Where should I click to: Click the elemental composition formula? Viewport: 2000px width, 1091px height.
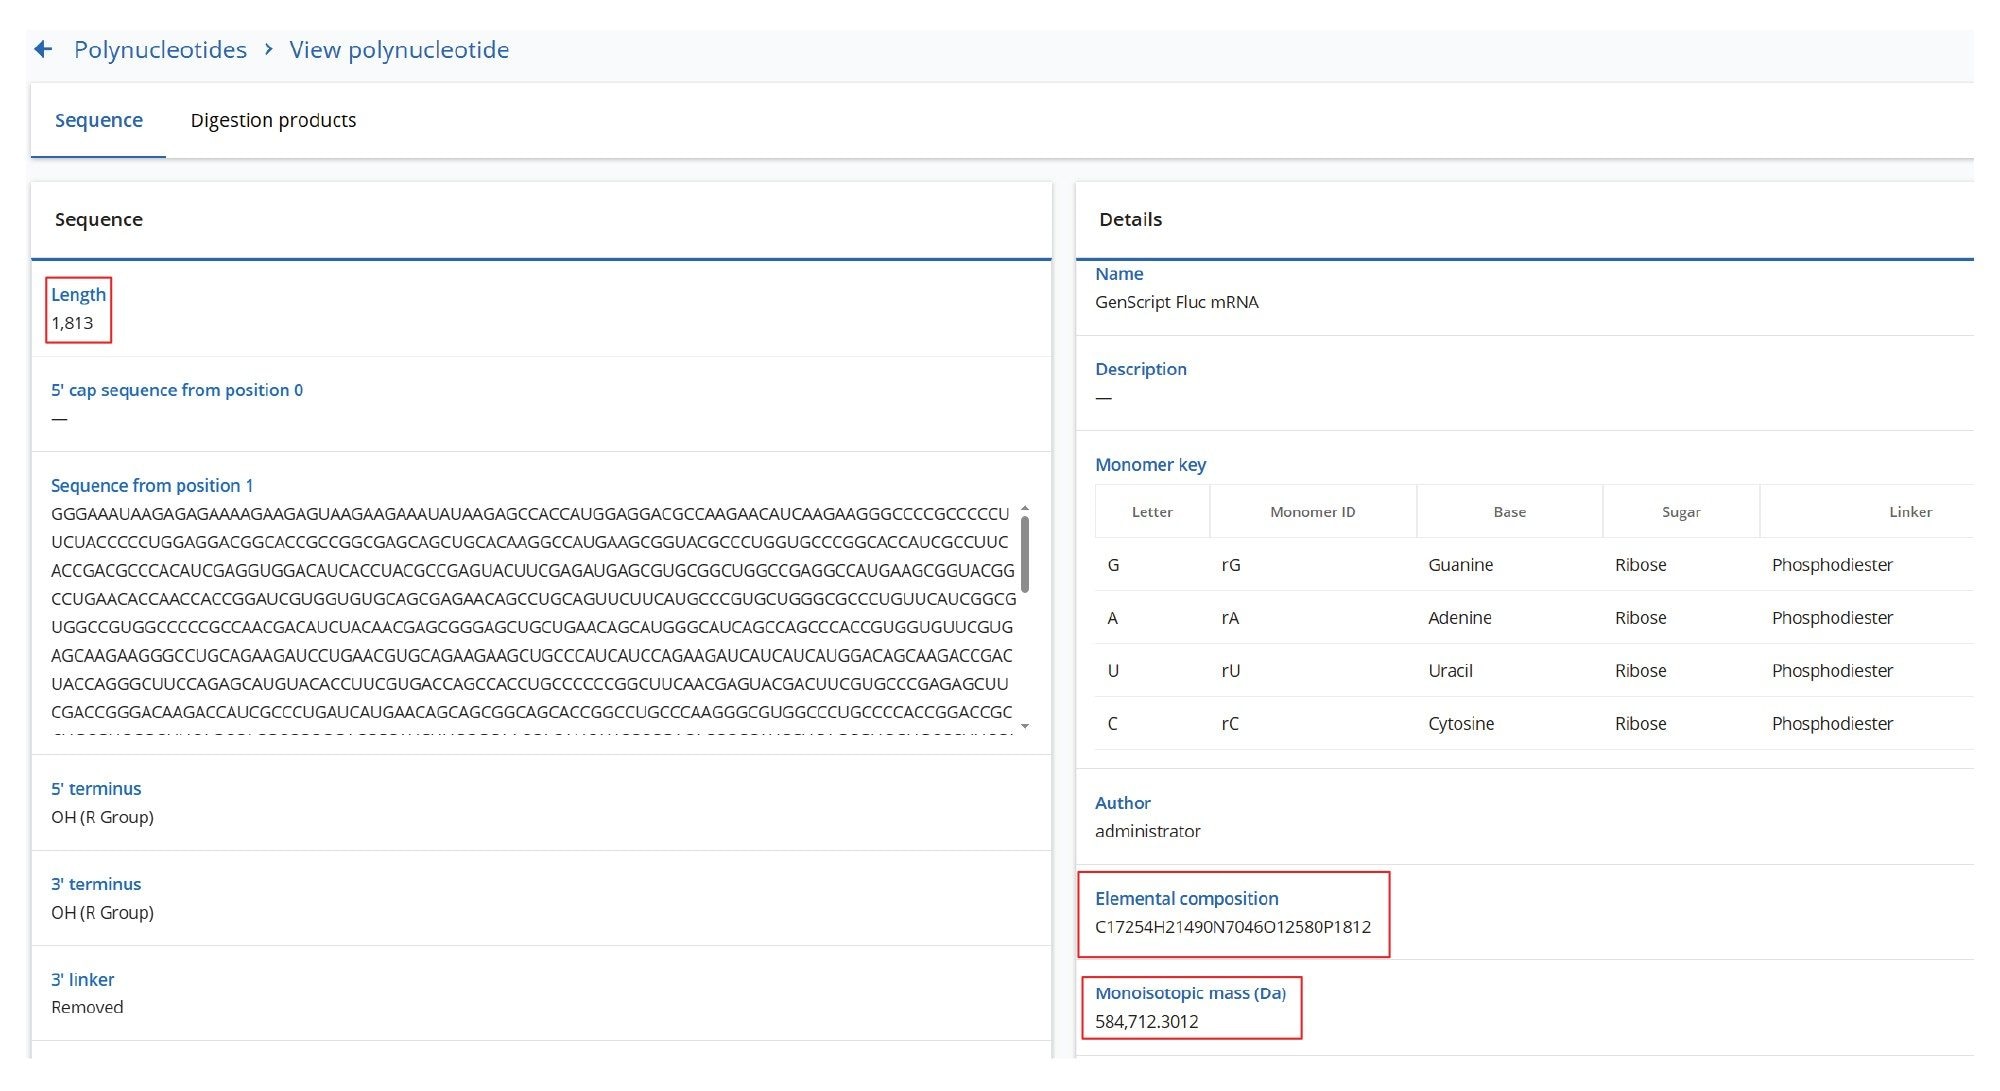point(1232,927)
